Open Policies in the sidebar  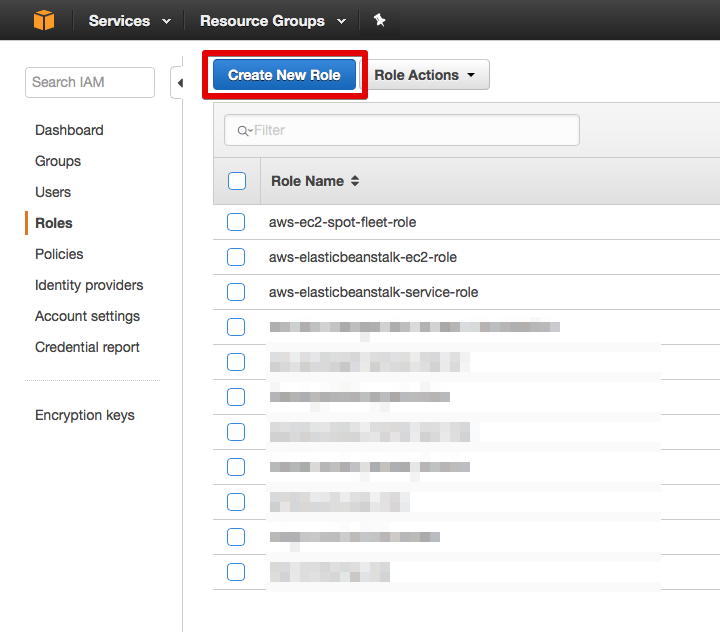point(59,254)
